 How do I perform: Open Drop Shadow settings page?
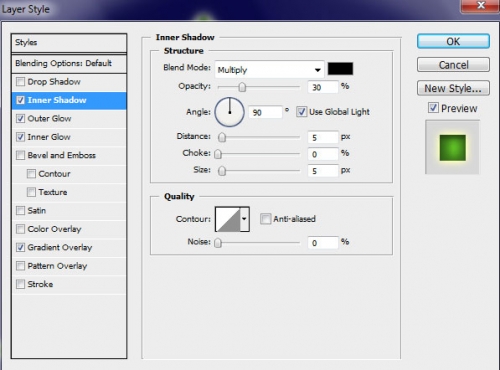(54, 82)
